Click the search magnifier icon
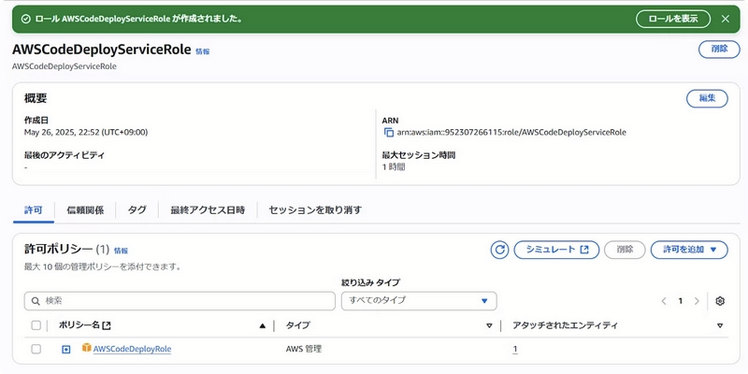The width and height of the screenshot is (748, 374). click(x=35, y=301)
